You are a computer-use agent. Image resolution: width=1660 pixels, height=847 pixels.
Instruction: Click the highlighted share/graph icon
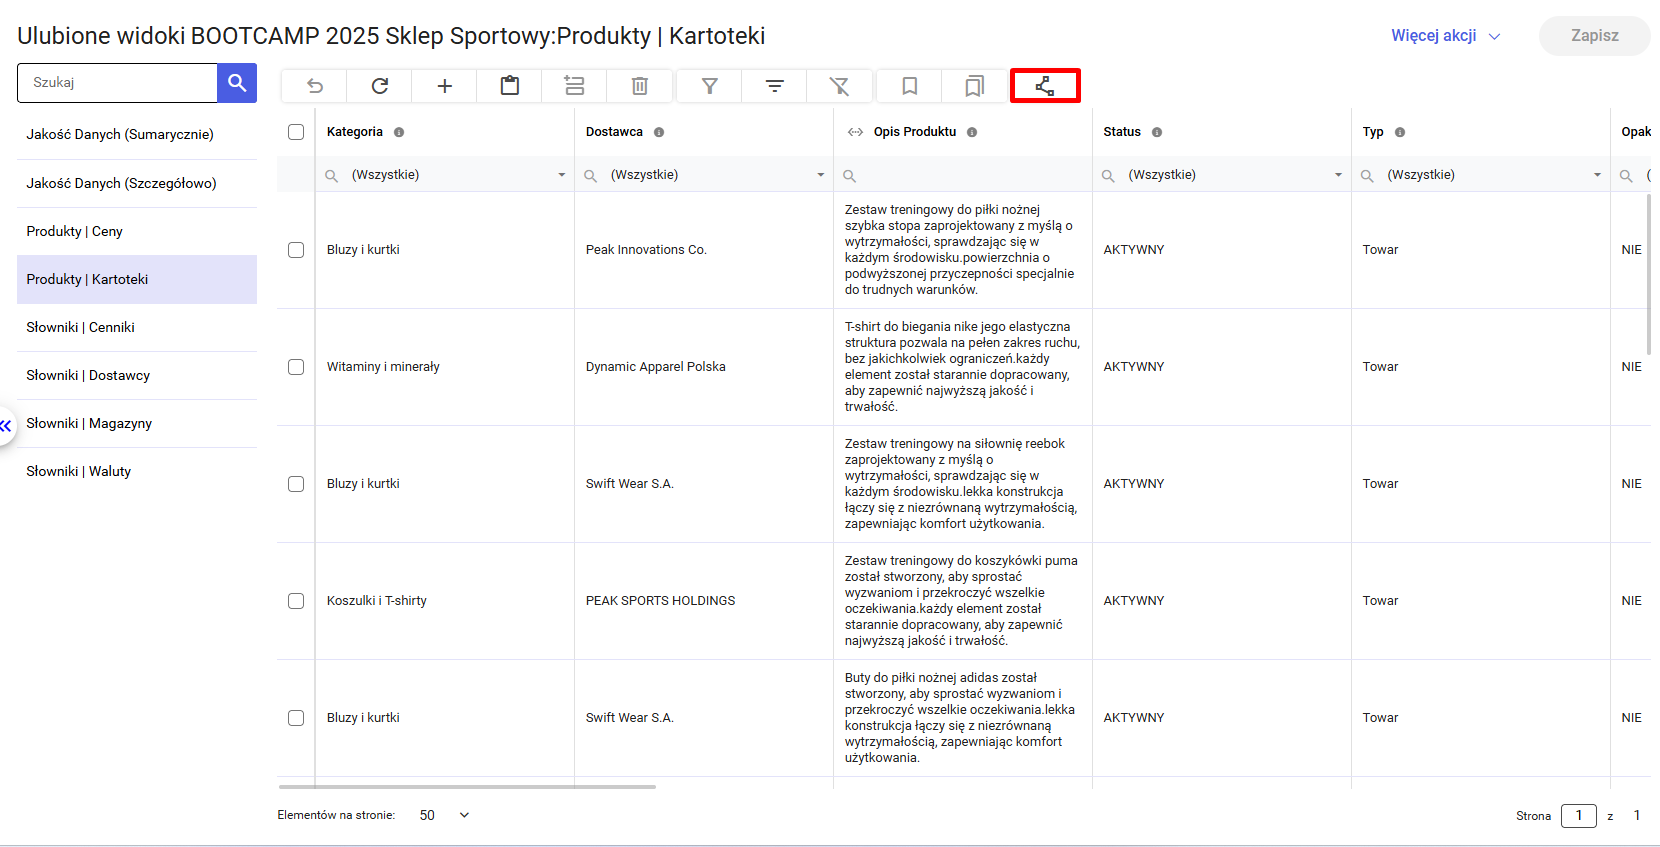pos(1045,86)
